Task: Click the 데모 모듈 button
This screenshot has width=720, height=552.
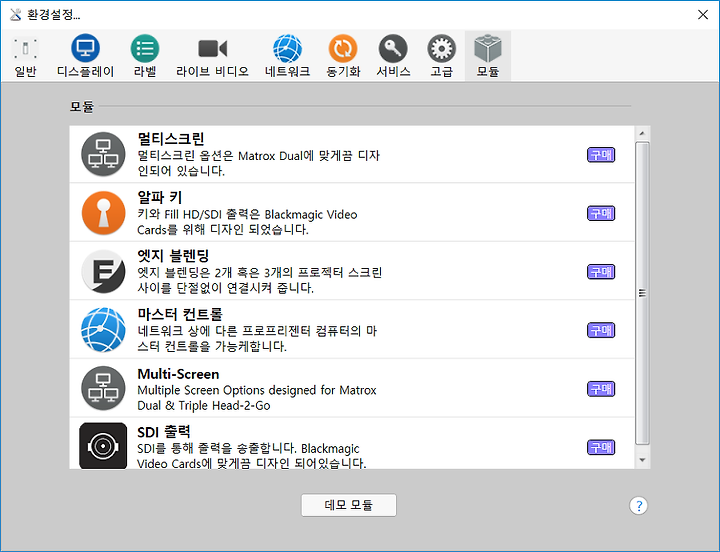Action: [349, 505]
